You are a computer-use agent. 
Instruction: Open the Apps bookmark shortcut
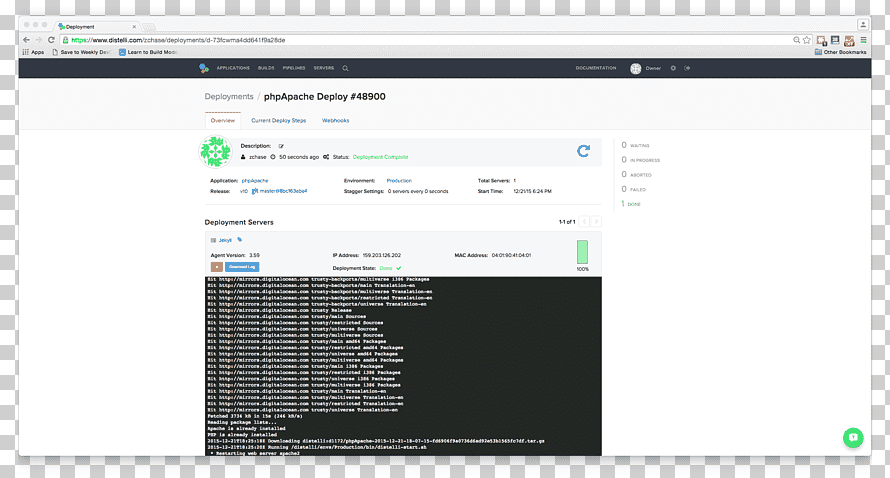click(33, 52)
